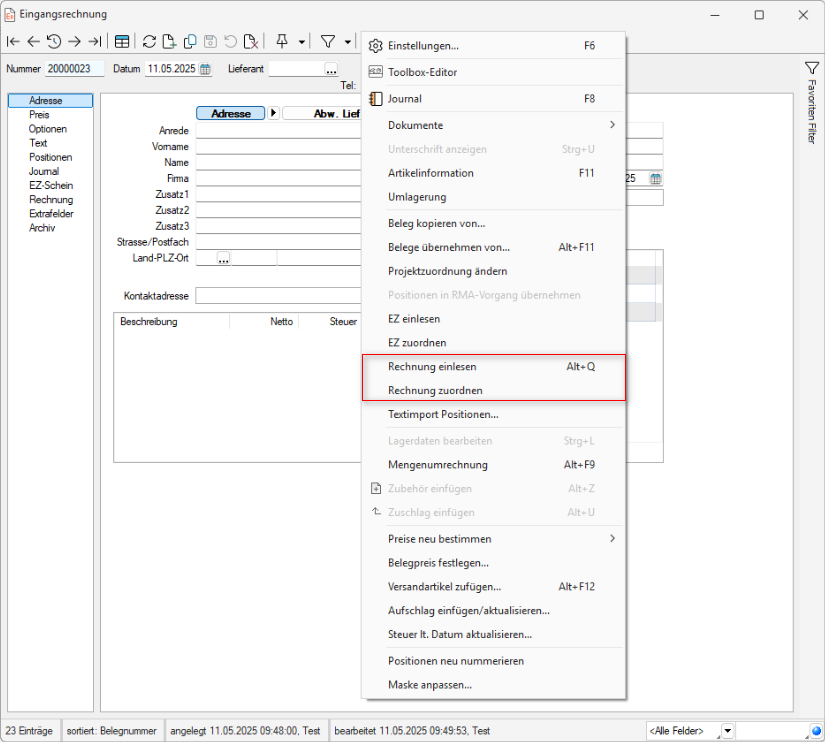Open the dropdown arrow next to the pin icon
825x742 pixels.
[301, 42]
